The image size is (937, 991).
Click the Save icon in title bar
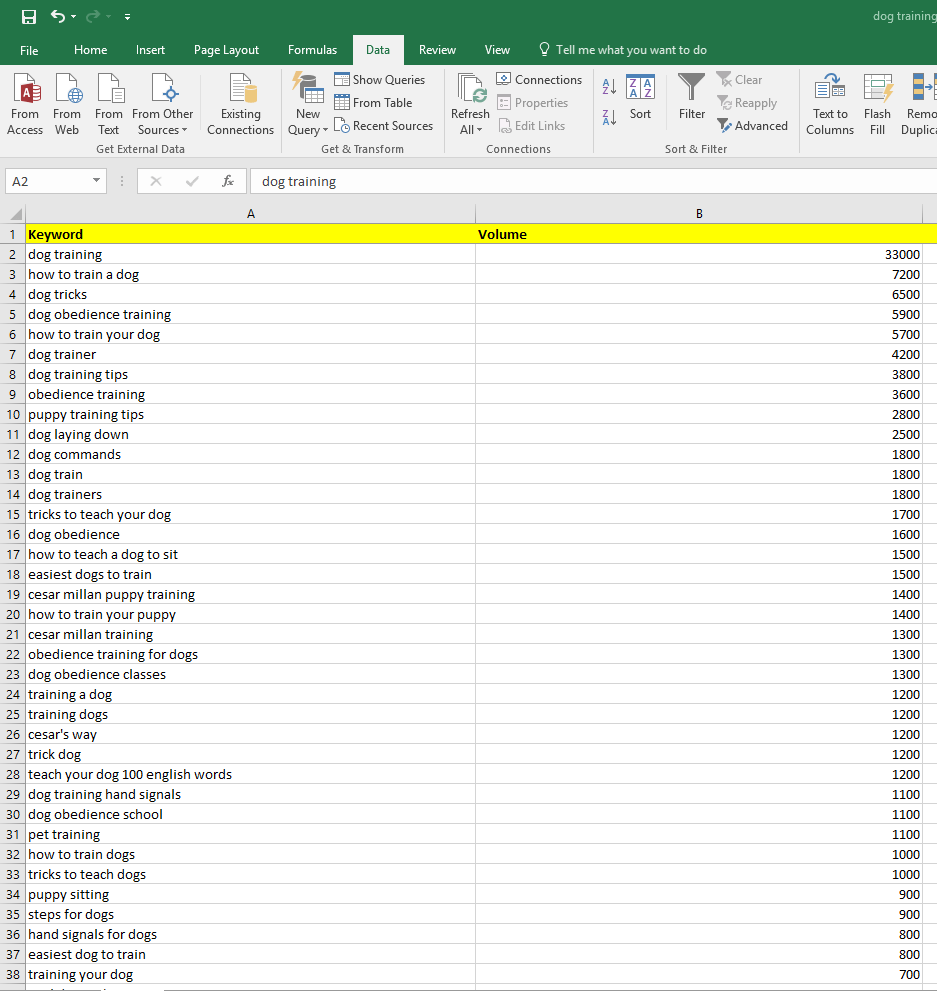[x=29, y=17]
